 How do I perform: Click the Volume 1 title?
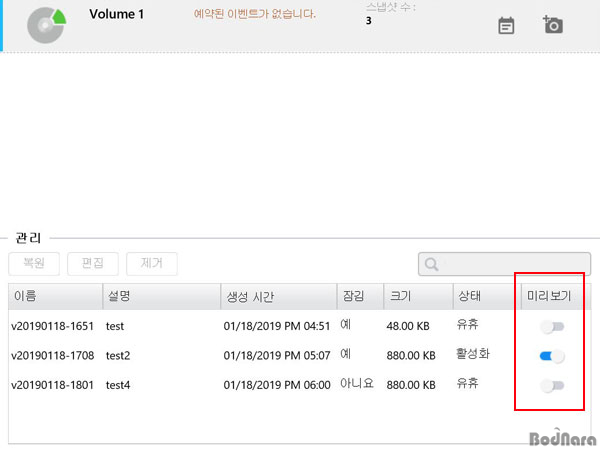click(117, 14)
